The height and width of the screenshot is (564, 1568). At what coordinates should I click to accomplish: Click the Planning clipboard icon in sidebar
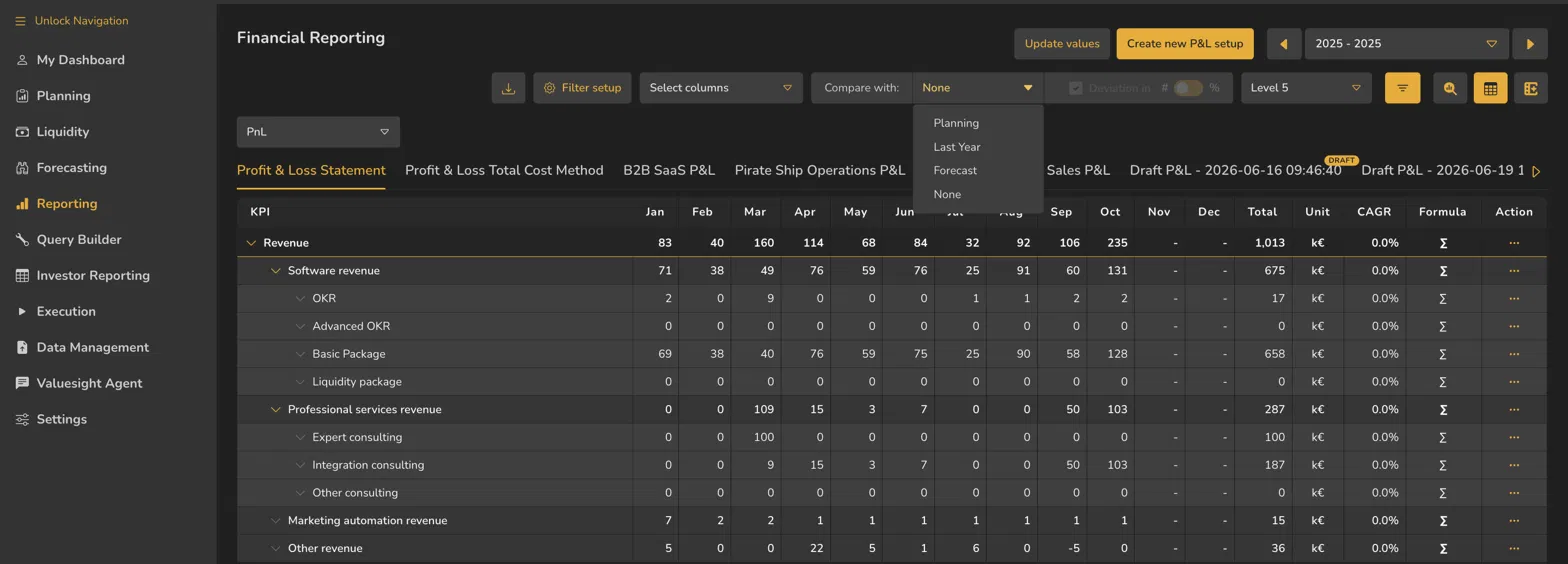tap(22, 96)
